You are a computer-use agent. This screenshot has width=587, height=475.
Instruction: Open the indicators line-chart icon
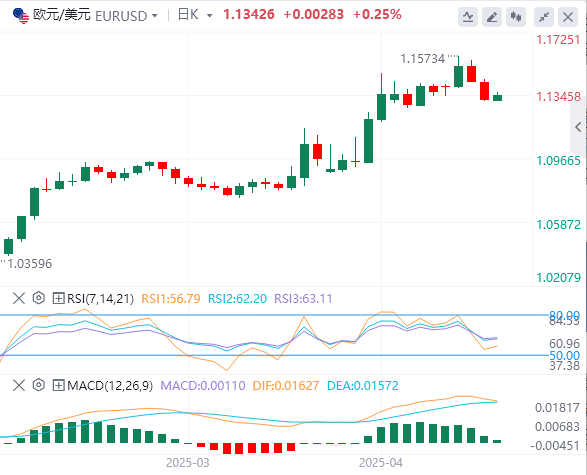(468, 17)
